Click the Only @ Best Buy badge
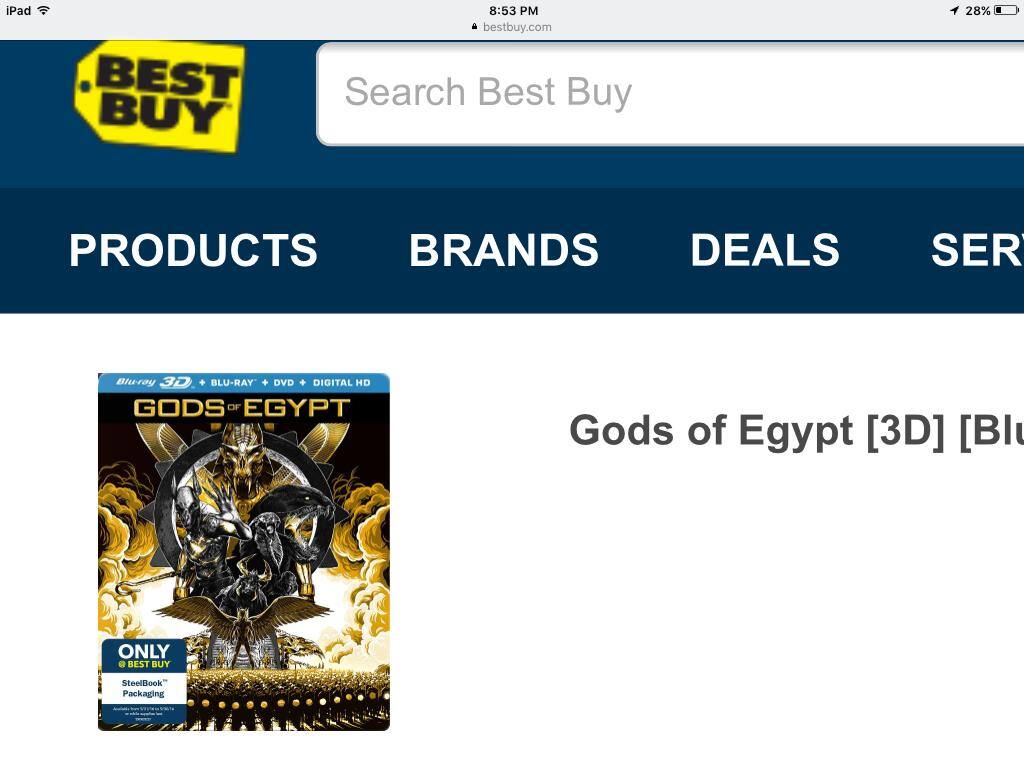The image size is (1024, 768). tap(144, 656)
